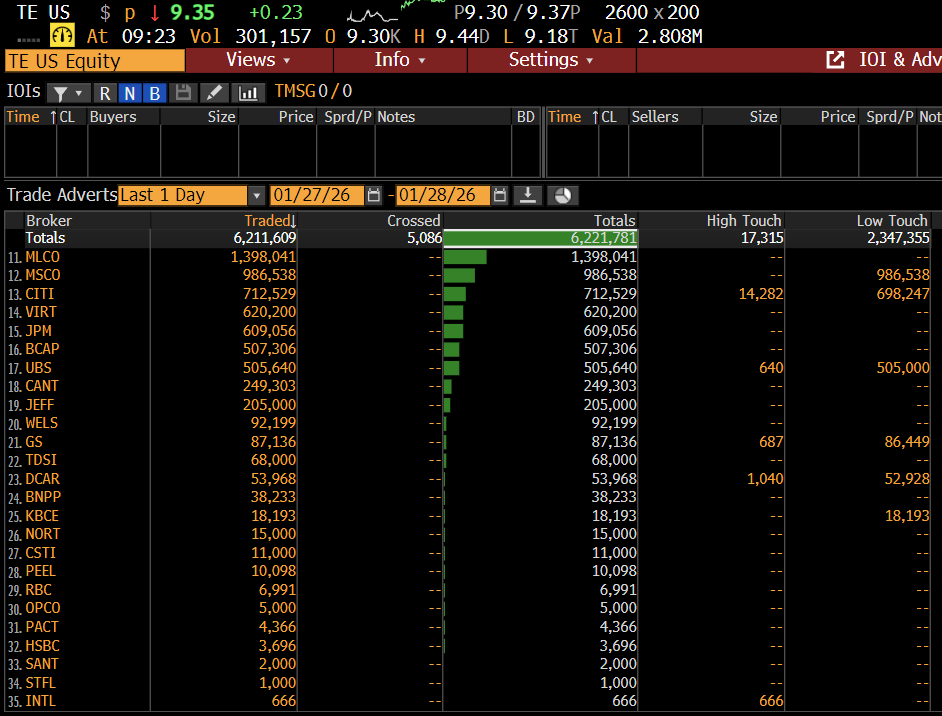
Task: Click UBS Low Touch value 505,000
Action: point(903,368)
